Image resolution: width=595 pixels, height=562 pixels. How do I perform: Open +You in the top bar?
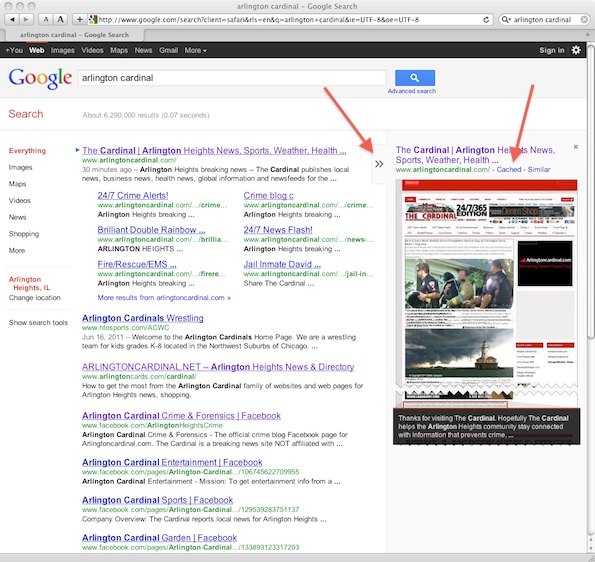coord(14,50)
